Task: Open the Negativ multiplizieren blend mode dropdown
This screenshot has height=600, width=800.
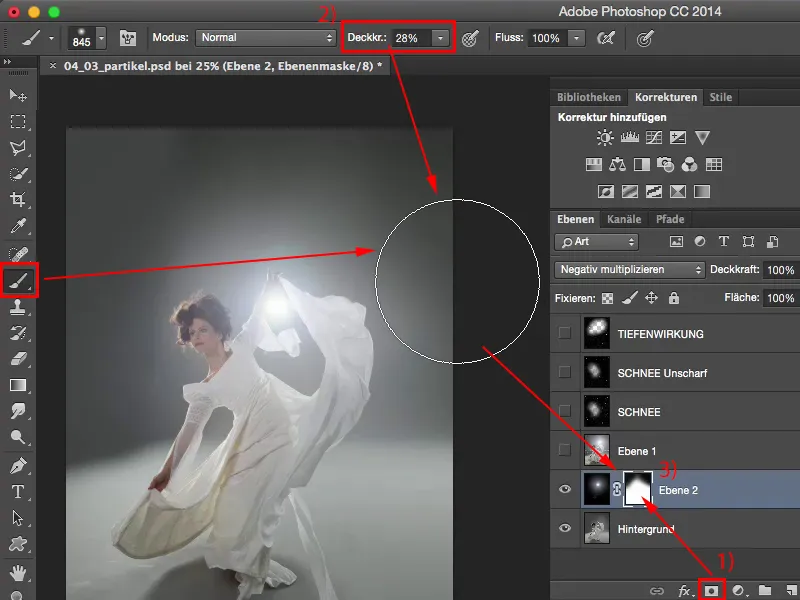Action: tap(629, 270)
